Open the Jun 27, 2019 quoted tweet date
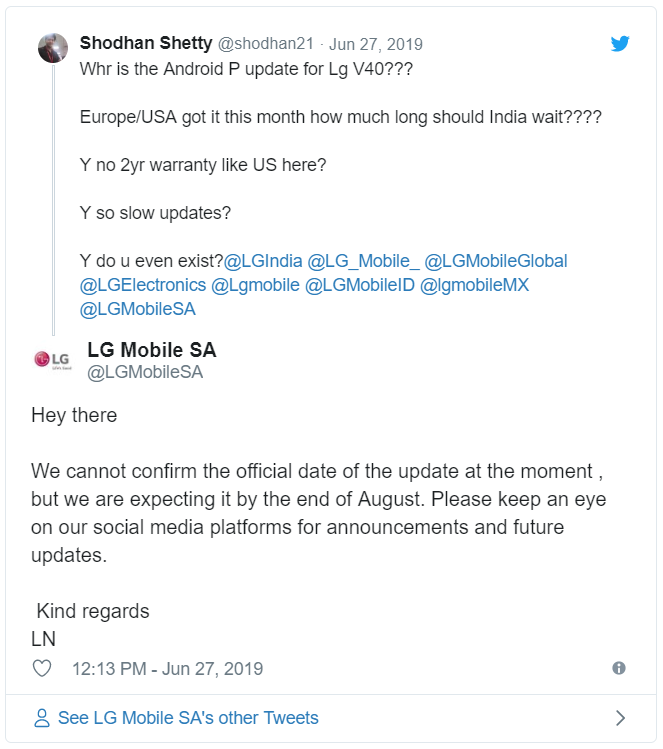Viewport: 663px width, 749px height. pos(375,44)
